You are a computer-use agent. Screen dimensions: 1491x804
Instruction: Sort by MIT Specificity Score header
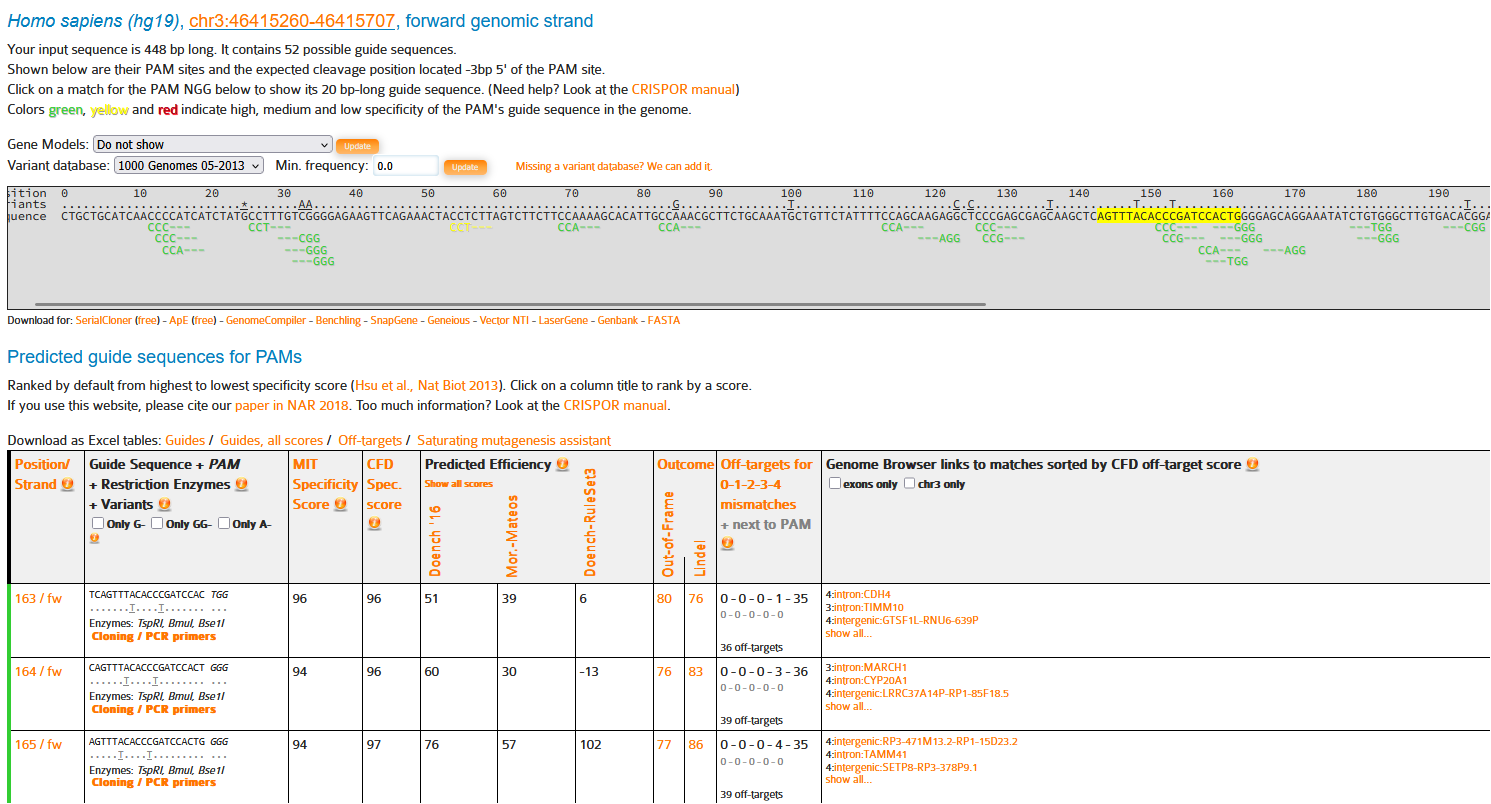pos(325,484)
